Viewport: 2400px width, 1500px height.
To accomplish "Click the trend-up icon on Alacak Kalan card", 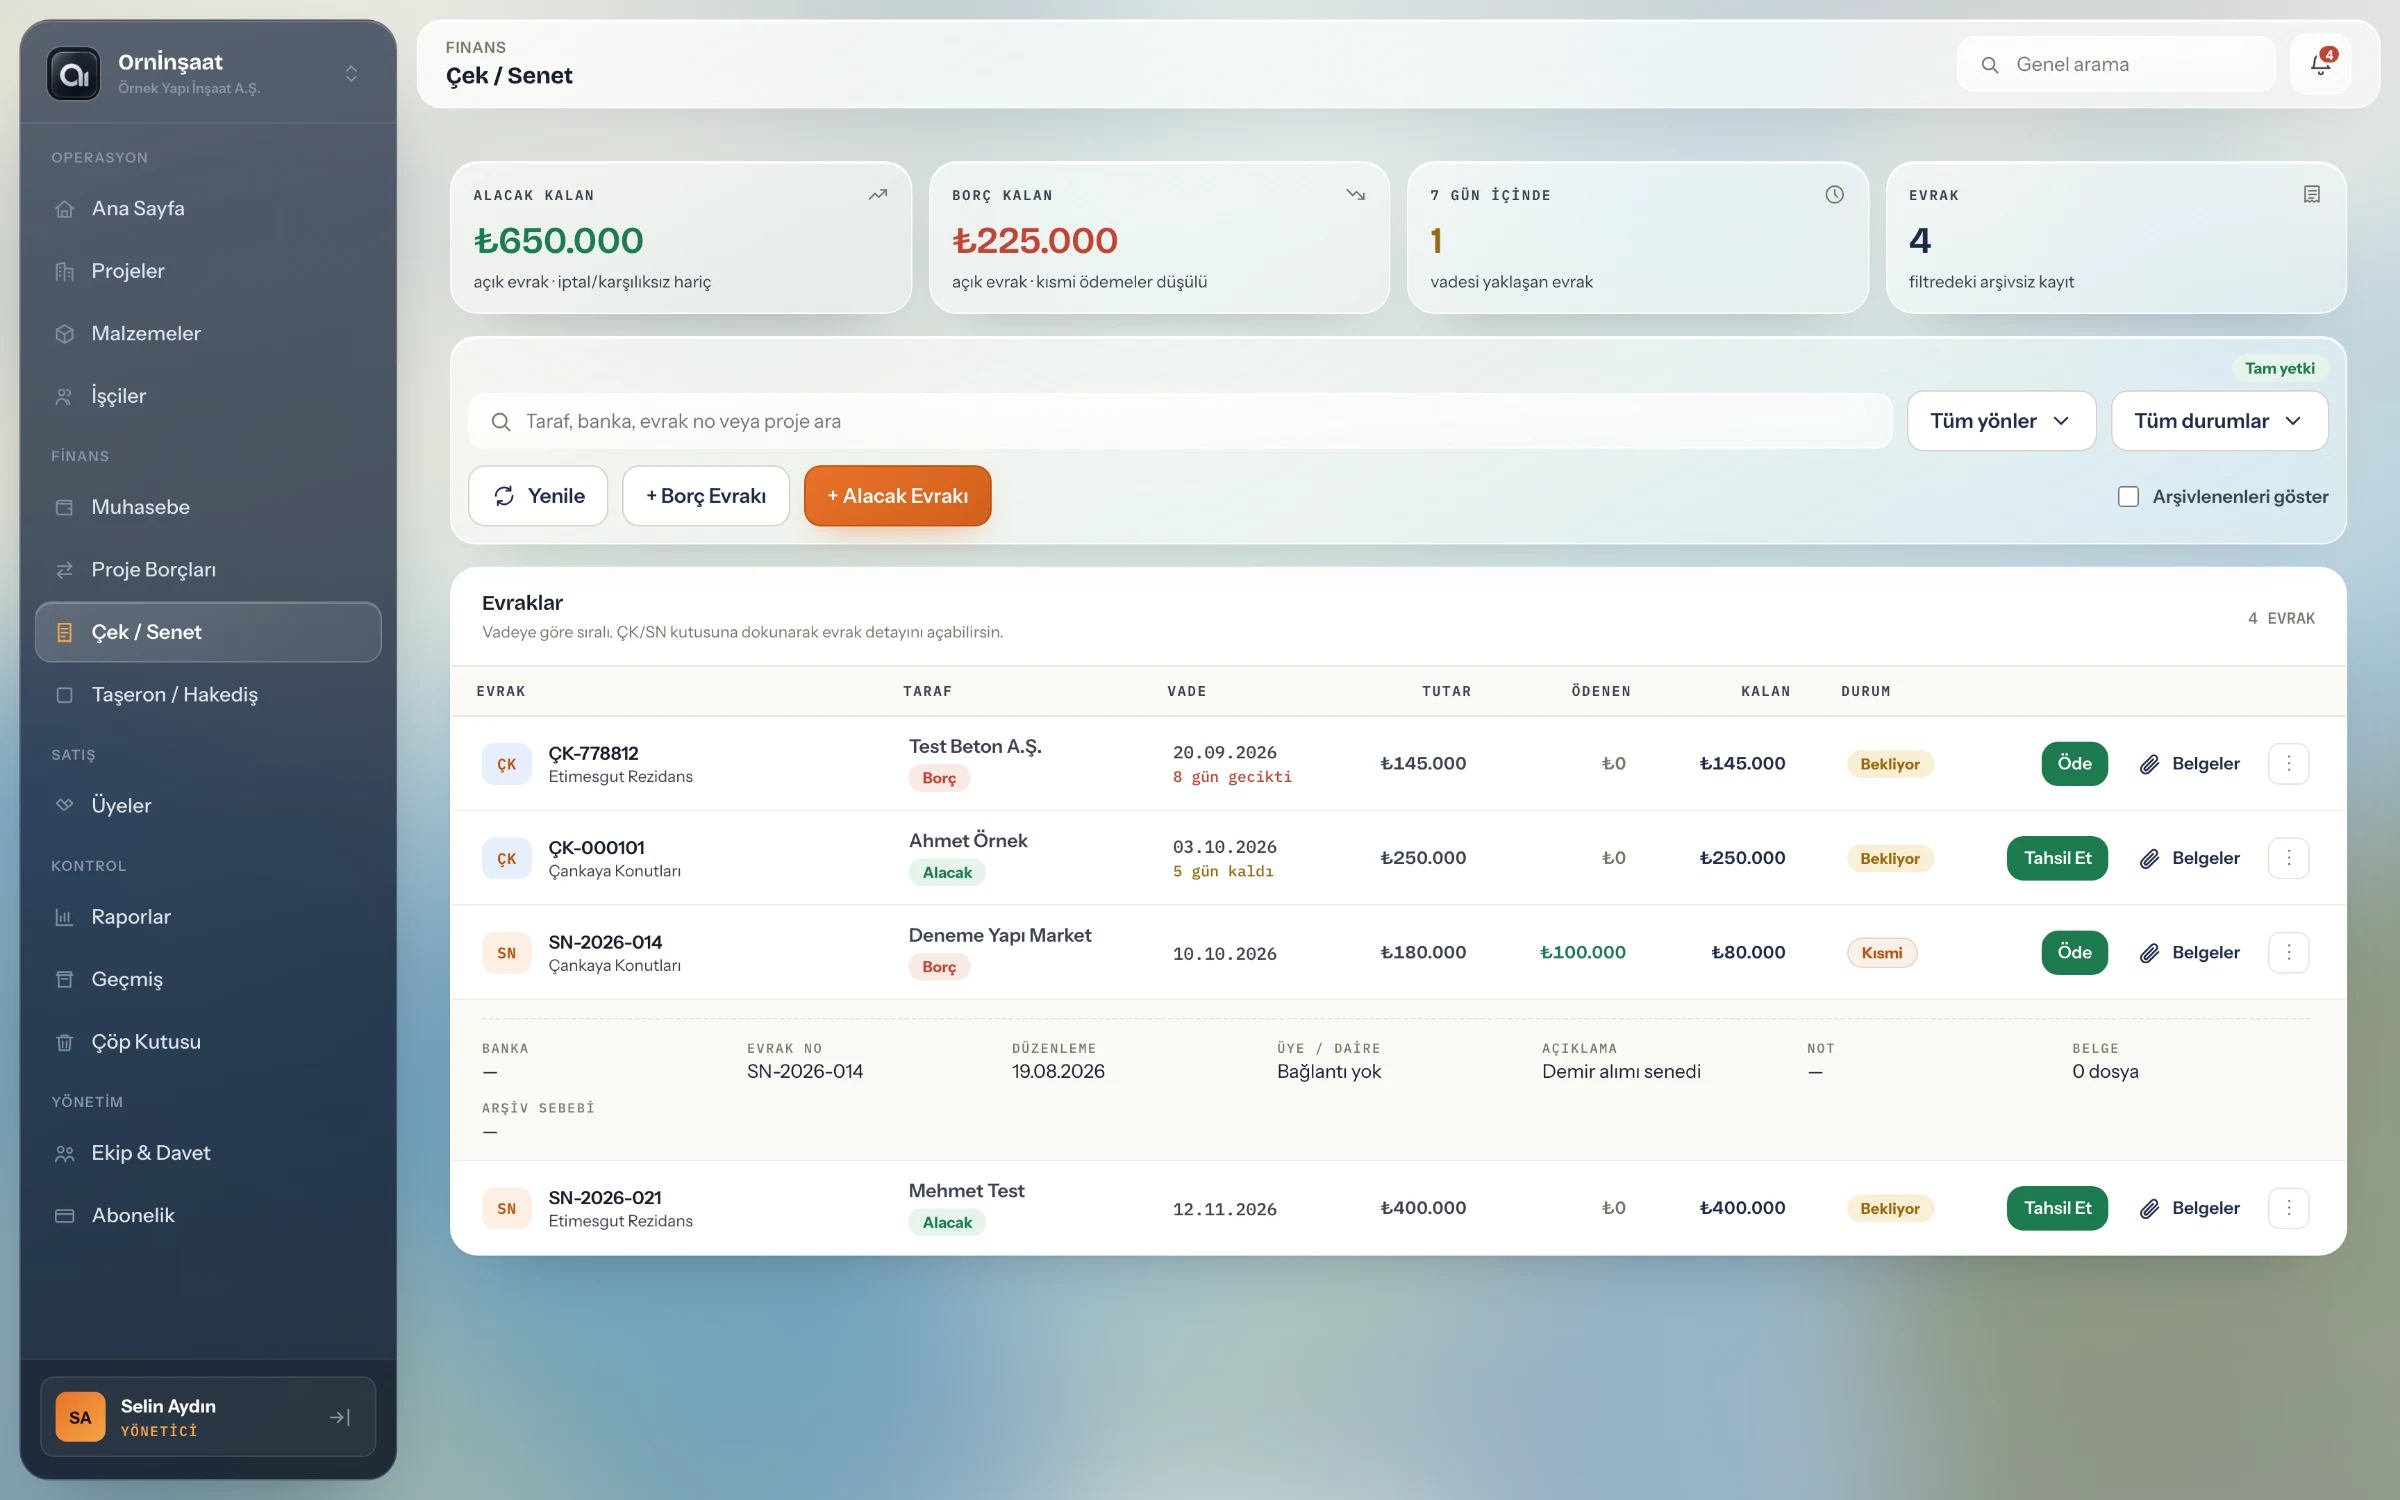I will pyautogui.click(x=878, y=195).
